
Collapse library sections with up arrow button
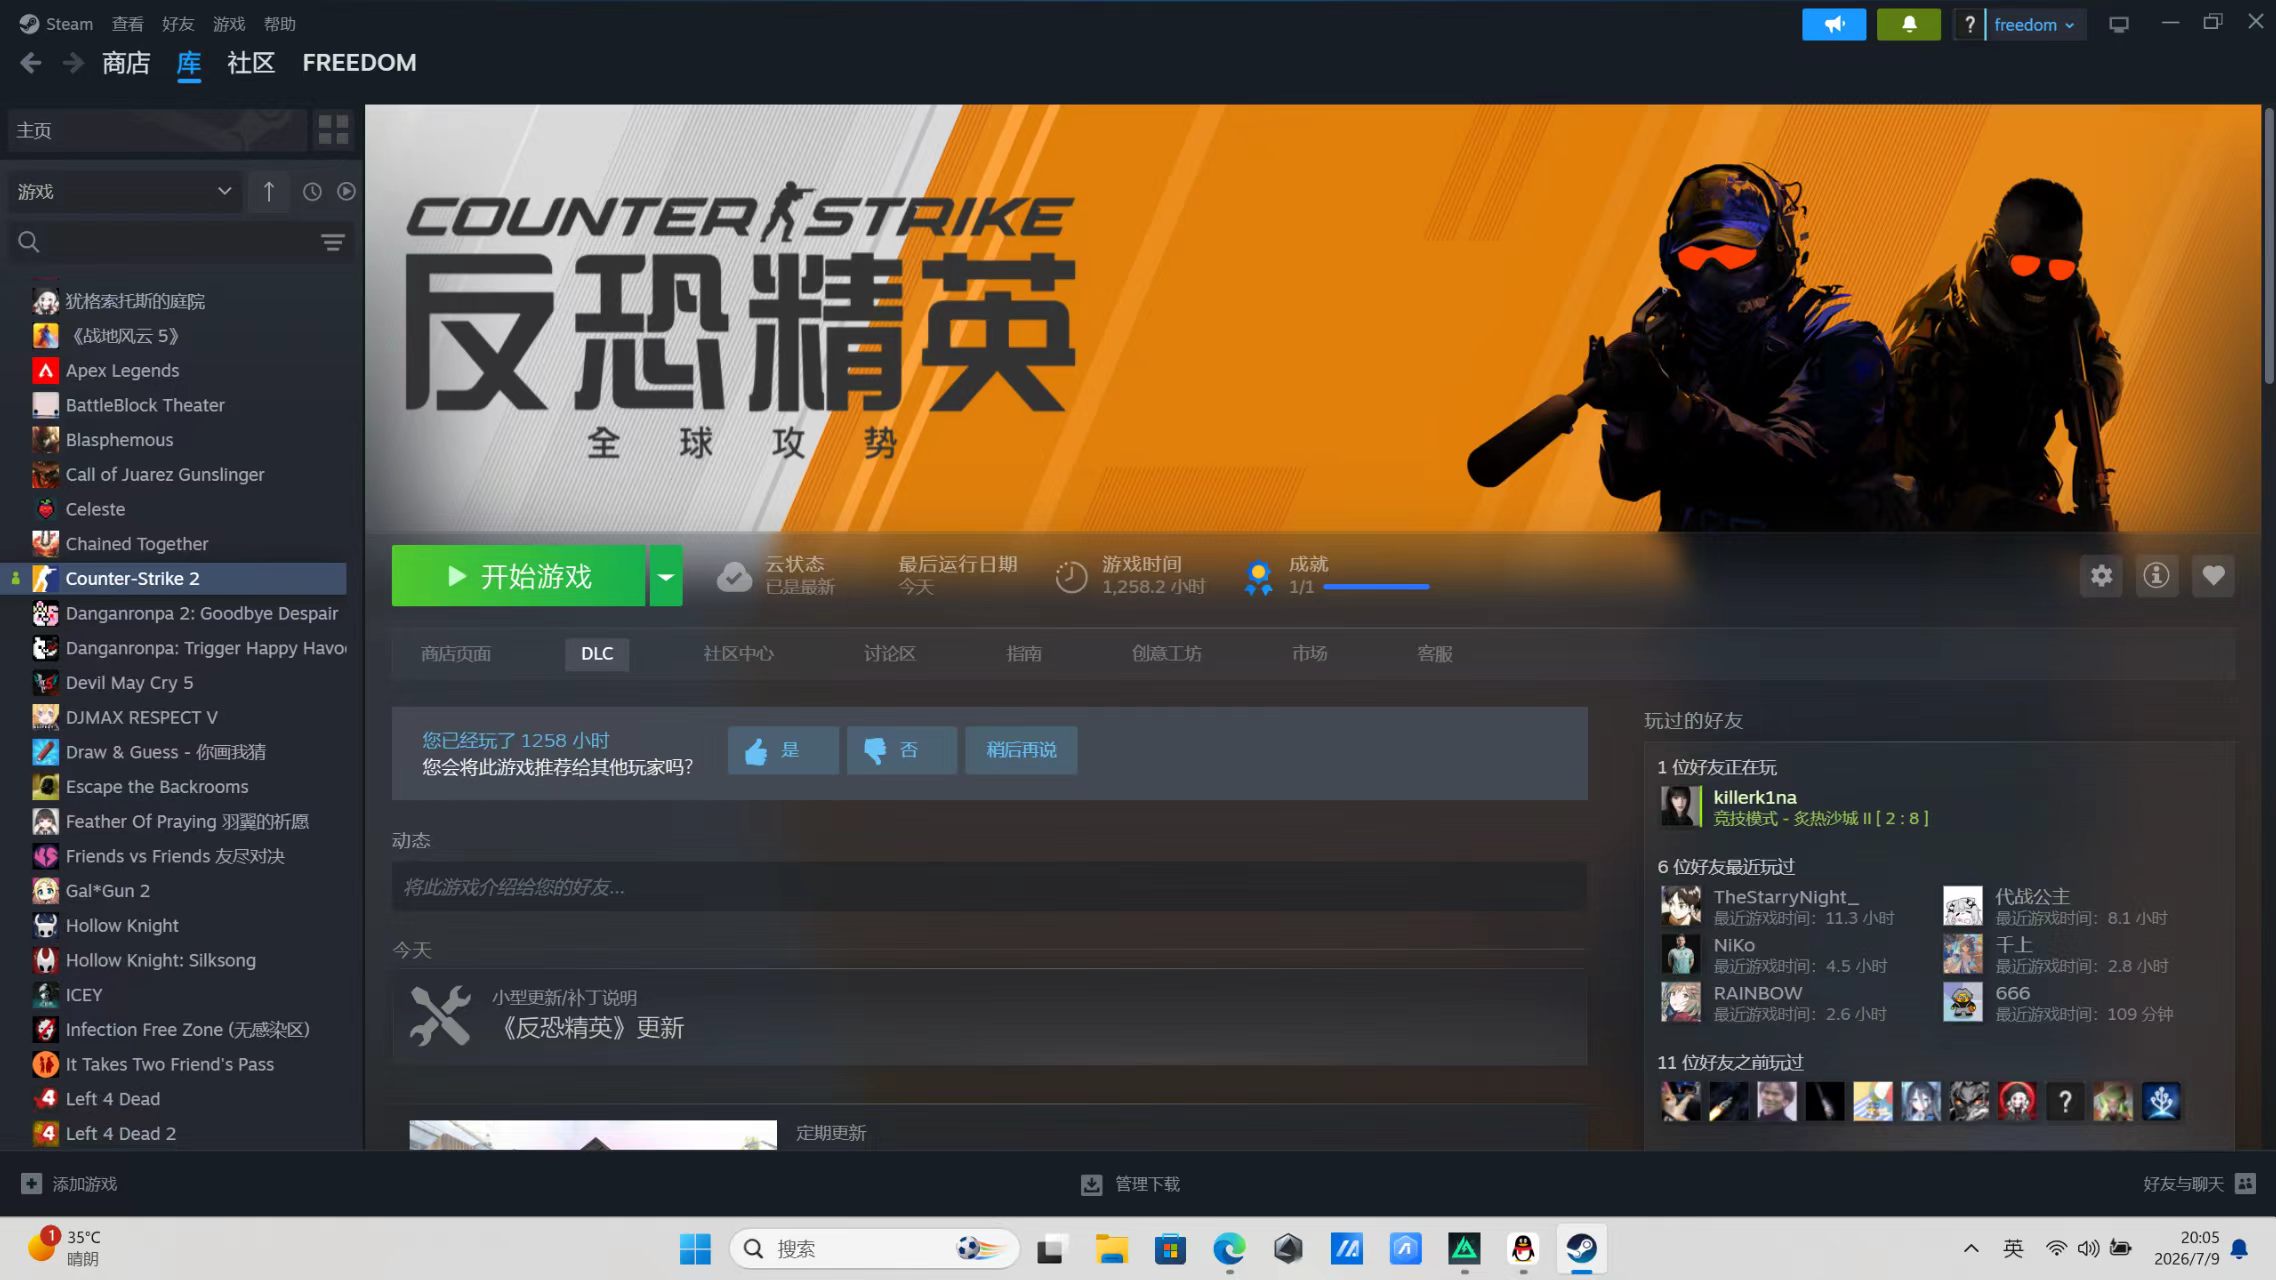tap(268, 191)
